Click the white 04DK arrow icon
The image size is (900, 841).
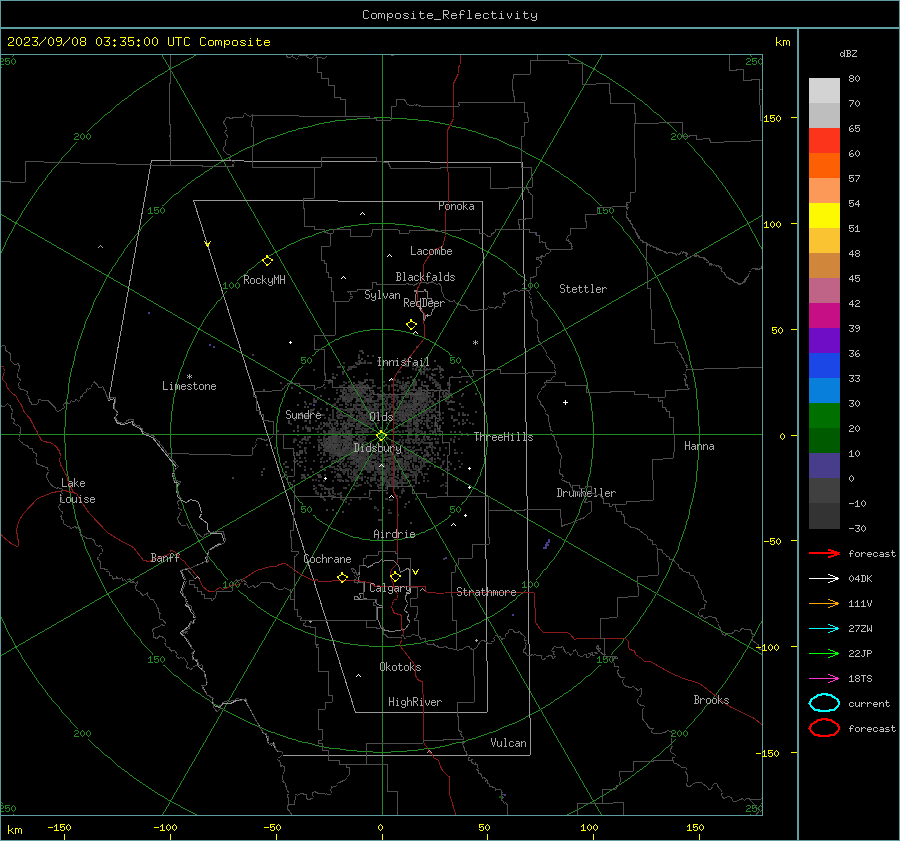[x=824, y=578]
